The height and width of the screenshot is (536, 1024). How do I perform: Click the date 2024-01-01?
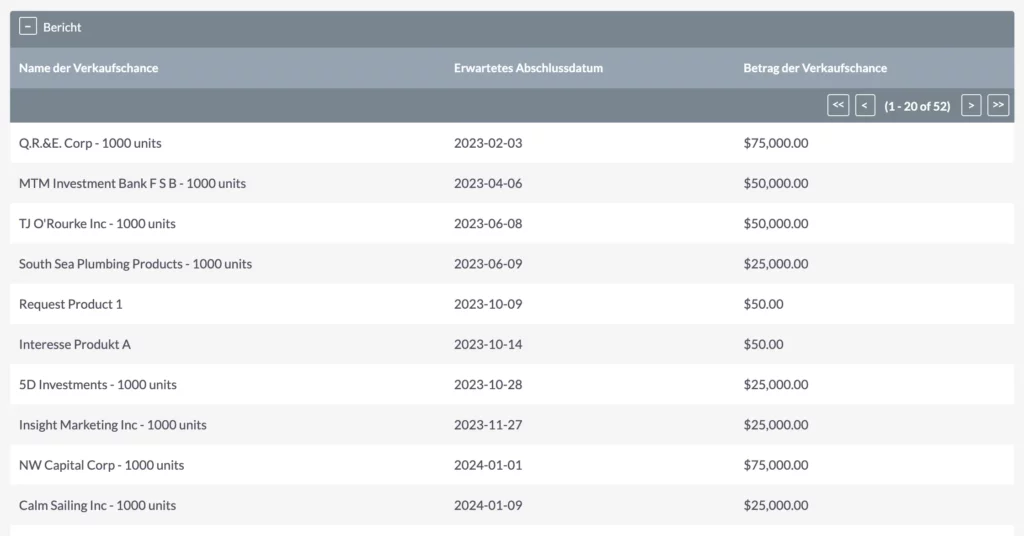click(x=488, y=465)
